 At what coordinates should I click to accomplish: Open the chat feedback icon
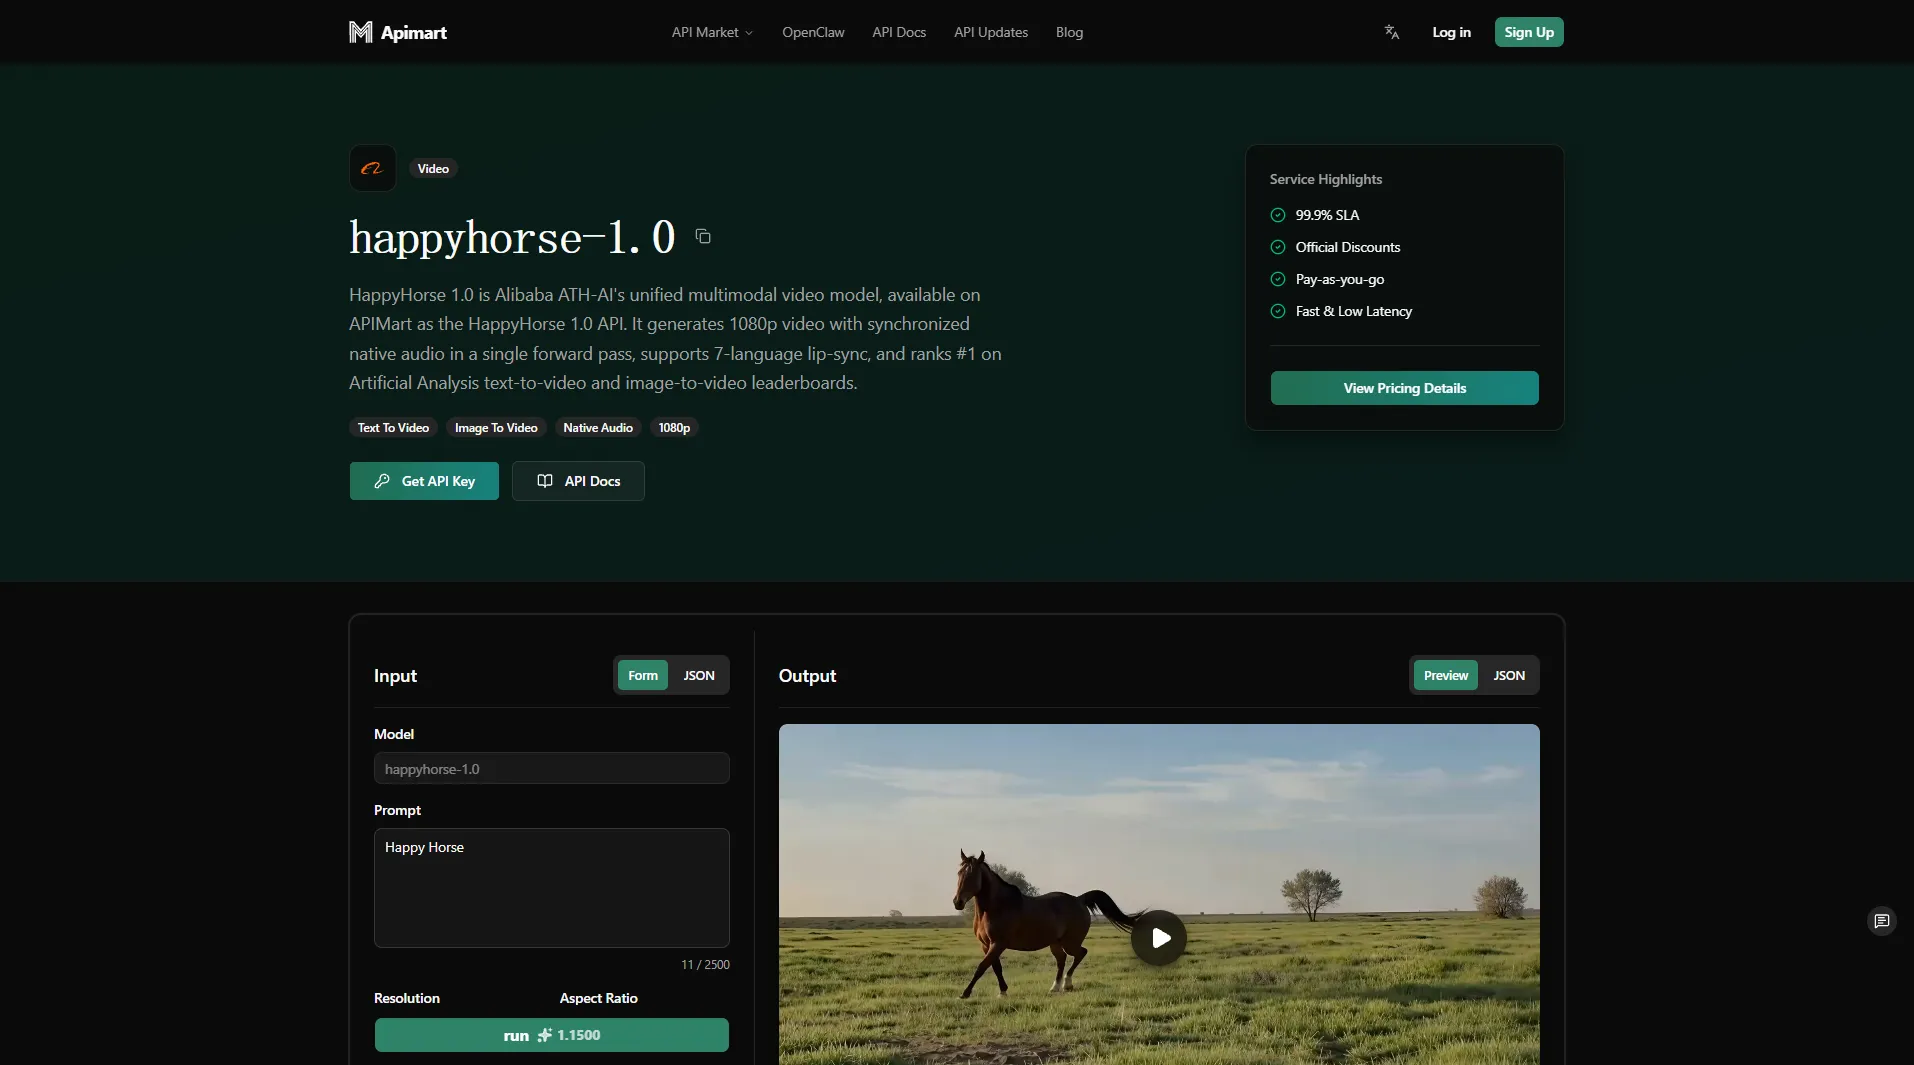[1881, 921]
